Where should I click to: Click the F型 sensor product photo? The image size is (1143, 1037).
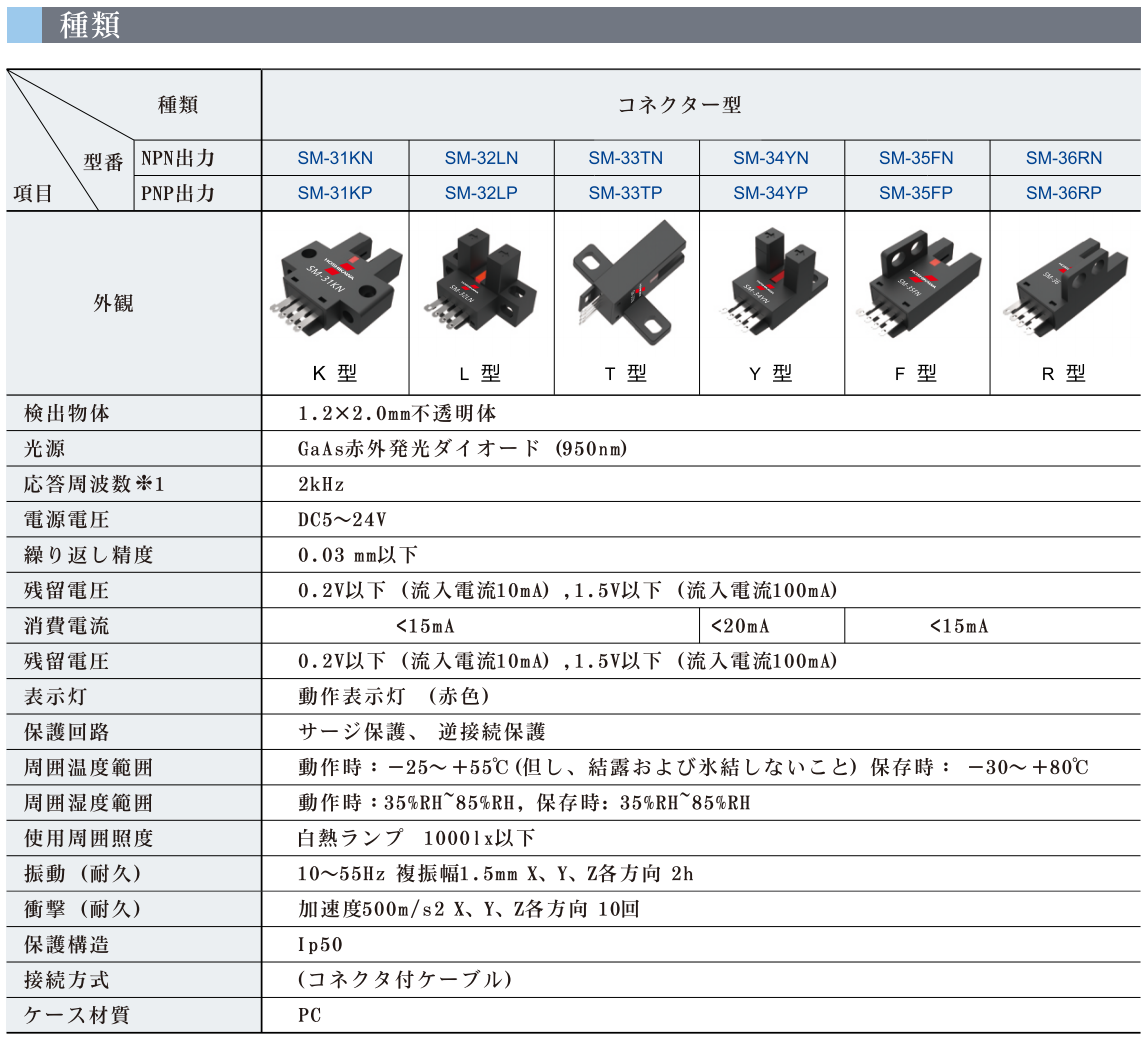pos(916,284)
